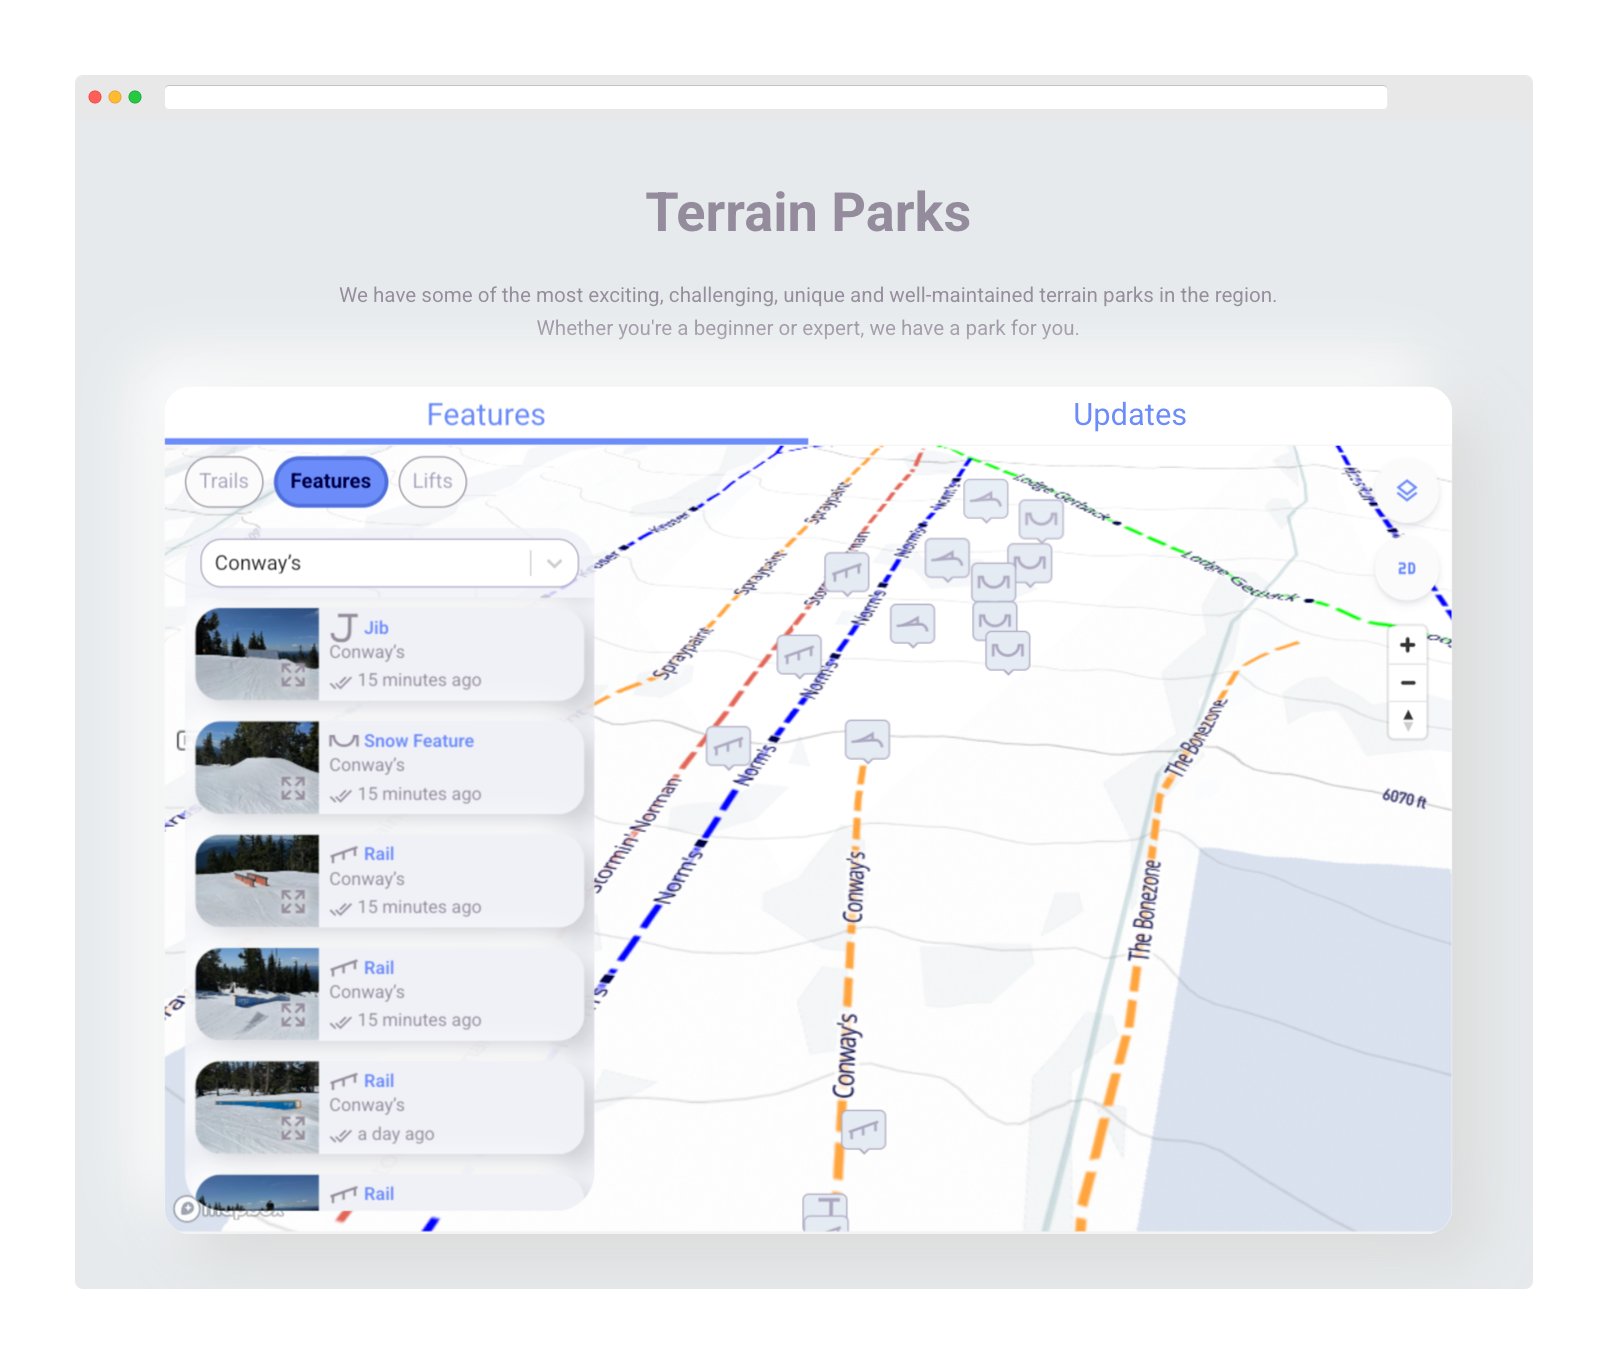1608x1364 pixels.
Task: Zoom in with the plus button
Action: [x=1407, y=645]
